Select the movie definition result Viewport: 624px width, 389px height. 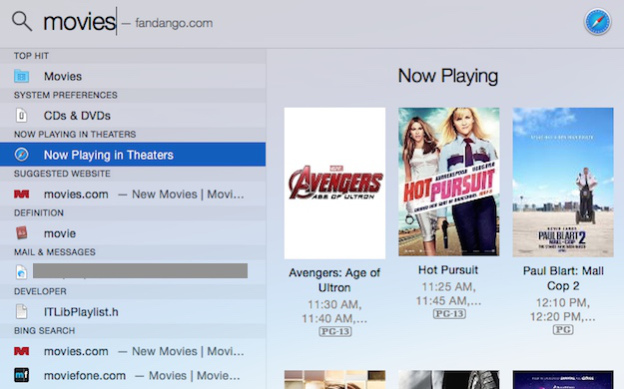point(133,233)
